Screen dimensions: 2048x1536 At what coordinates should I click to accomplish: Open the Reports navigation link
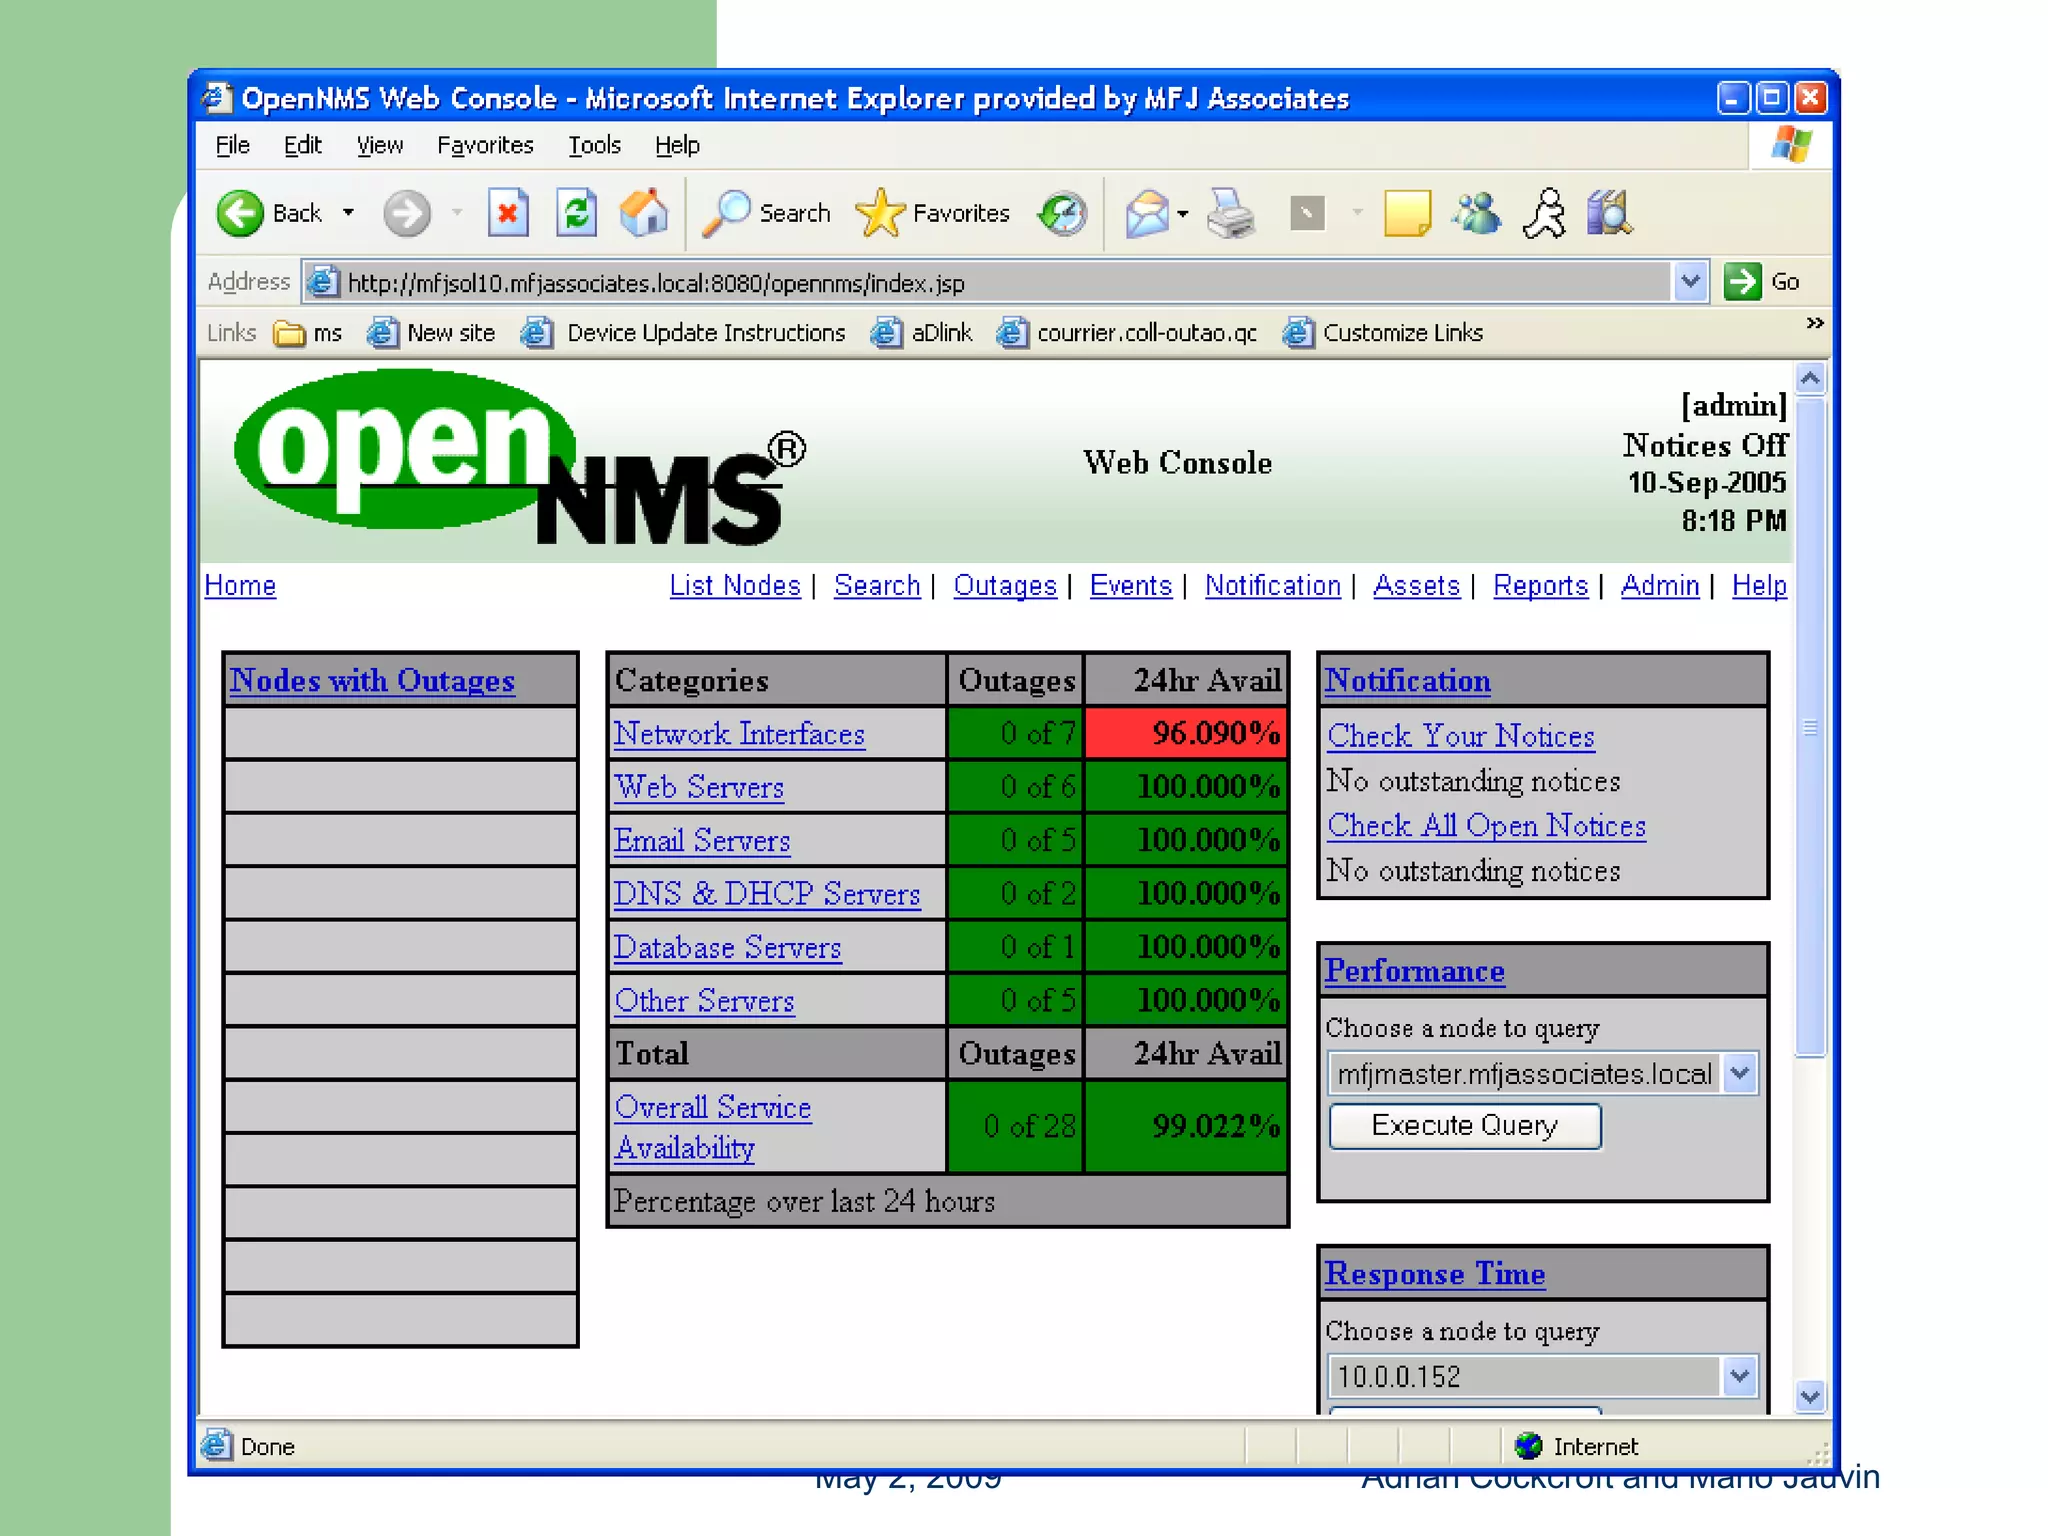click(1540, 585)
